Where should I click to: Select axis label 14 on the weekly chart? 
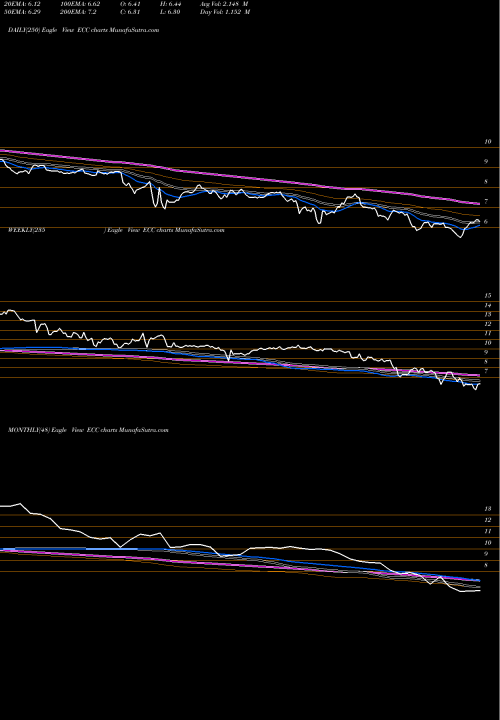488,305
